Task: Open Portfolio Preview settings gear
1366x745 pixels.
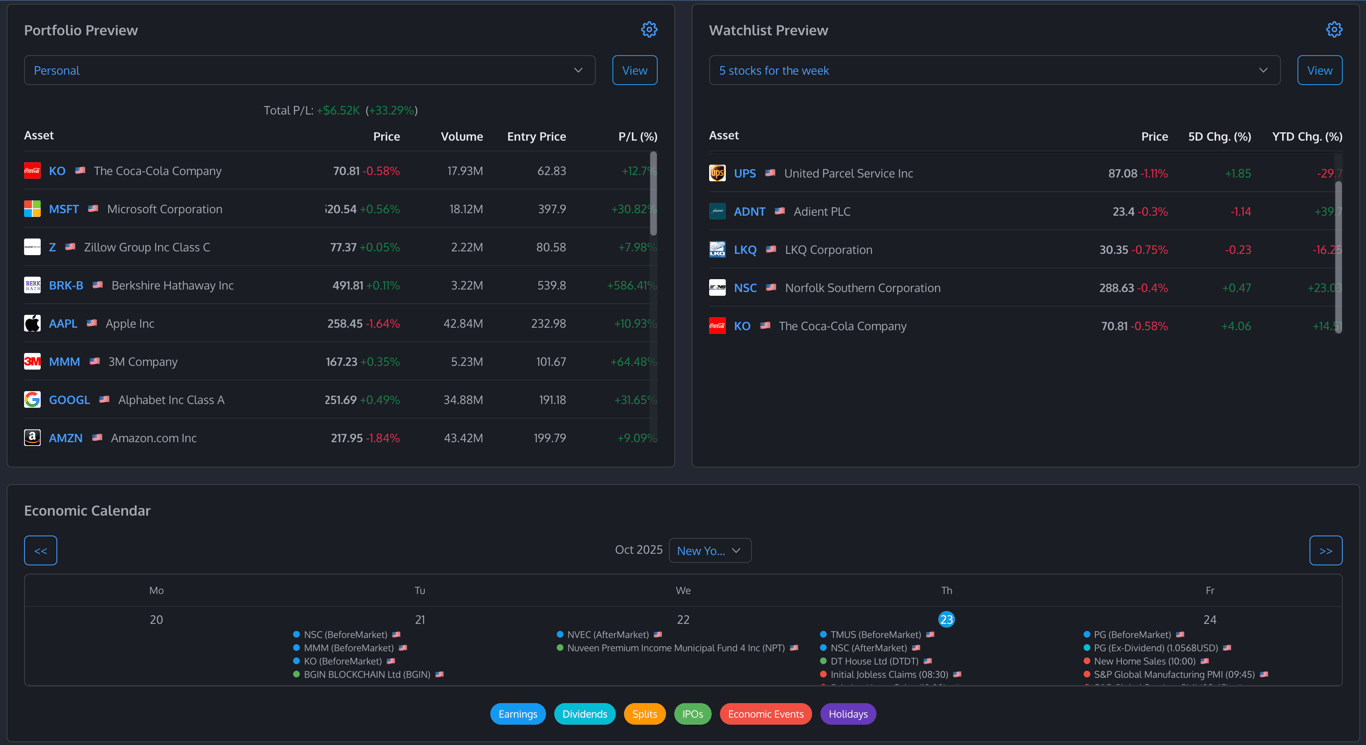Action: point(649,30)
